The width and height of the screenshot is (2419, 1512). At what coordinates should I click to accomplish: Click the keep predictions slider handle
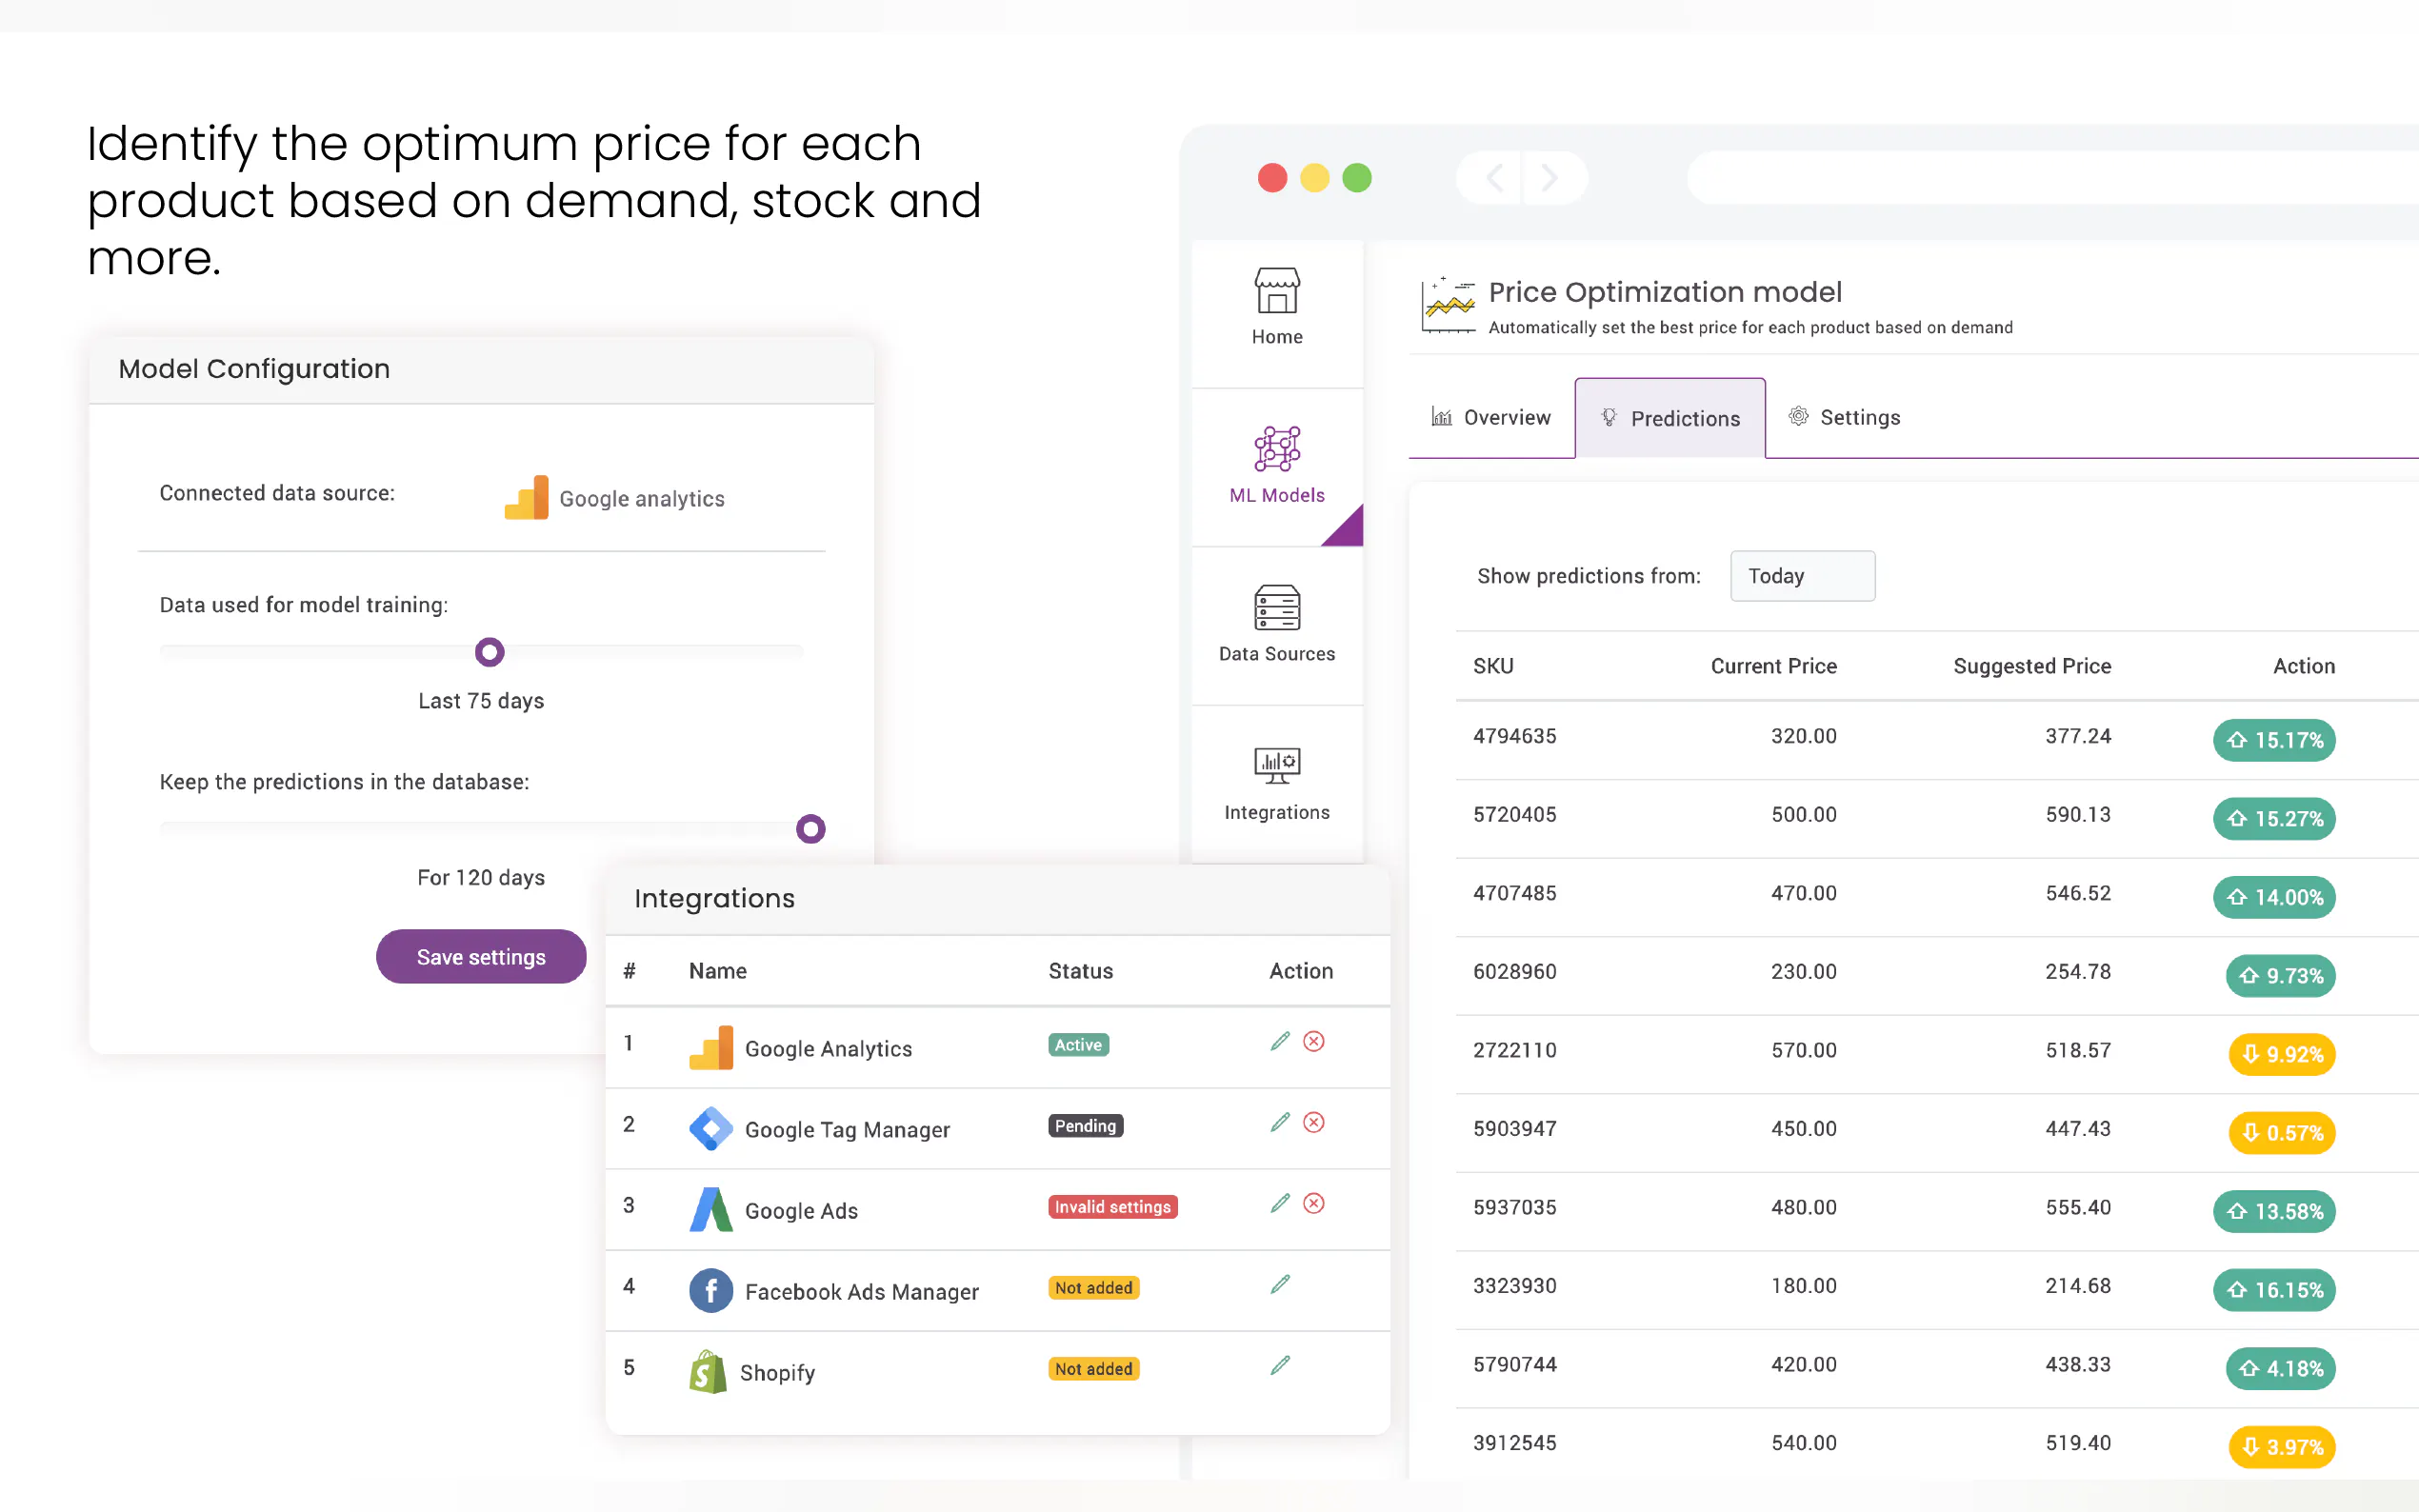[x=810, y=829]
